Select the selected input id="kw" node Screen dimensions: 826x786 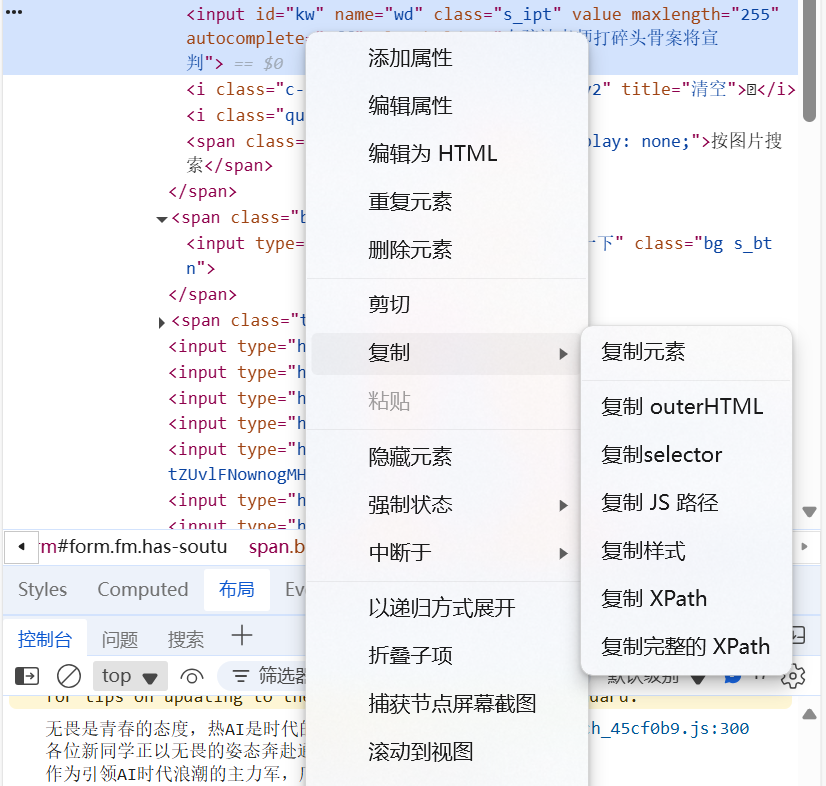point(400,38)
